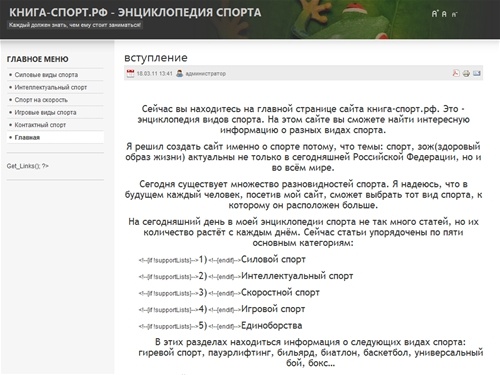Screen dimensions: 500x375
Task: Click list entry Игровой спорт
Action: pos(273,309)
